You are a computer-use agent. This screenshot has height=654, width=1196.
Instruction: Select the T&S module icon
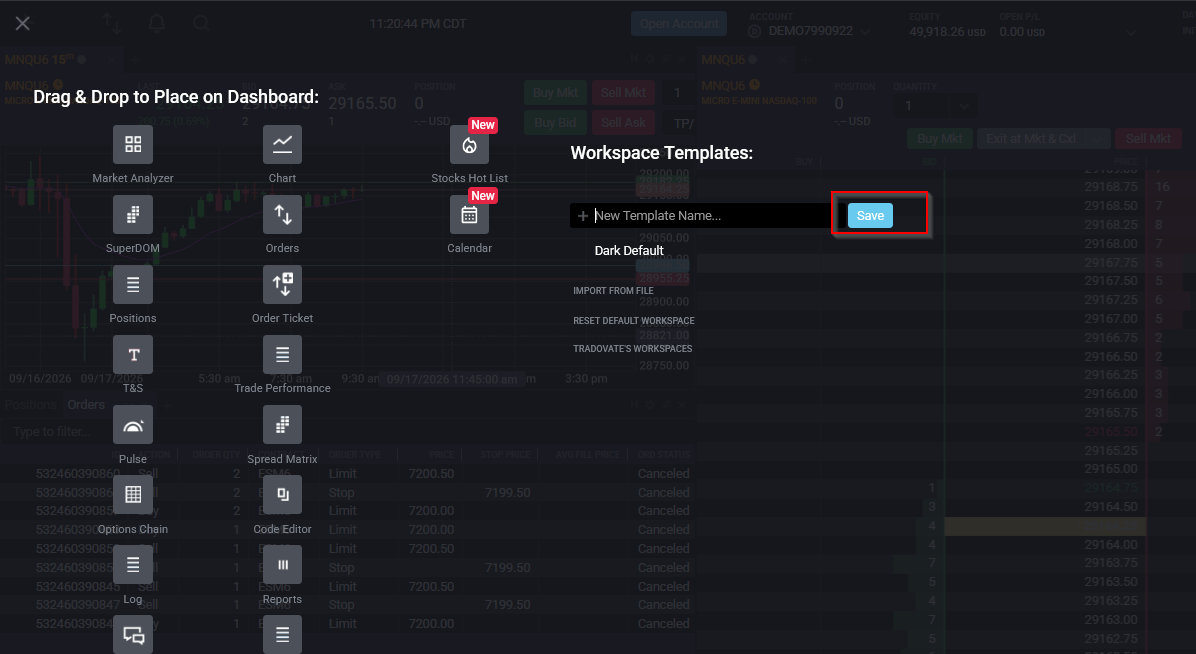click(x=133, y=355)
